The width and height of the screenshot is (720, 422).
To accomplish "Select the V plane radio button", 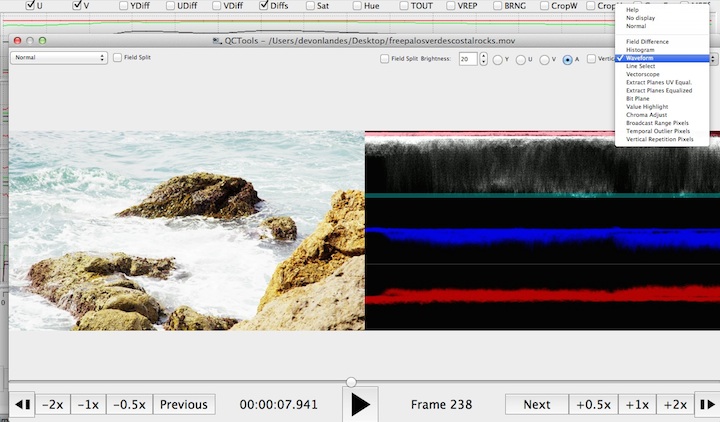I will [547, 60].
